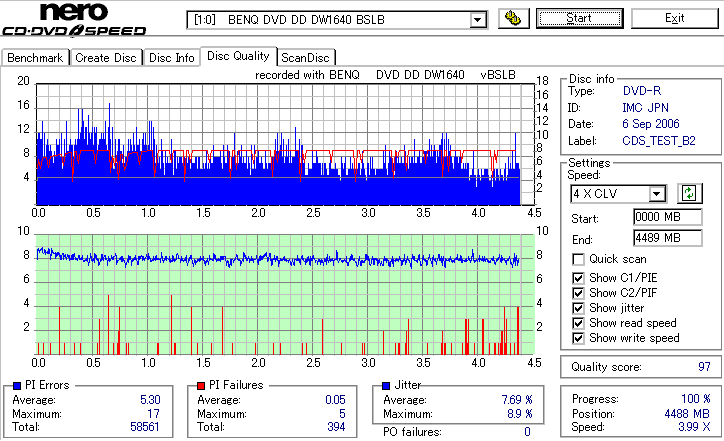
Task: Click the PO failures value 0
Action: tap(527, 432)
